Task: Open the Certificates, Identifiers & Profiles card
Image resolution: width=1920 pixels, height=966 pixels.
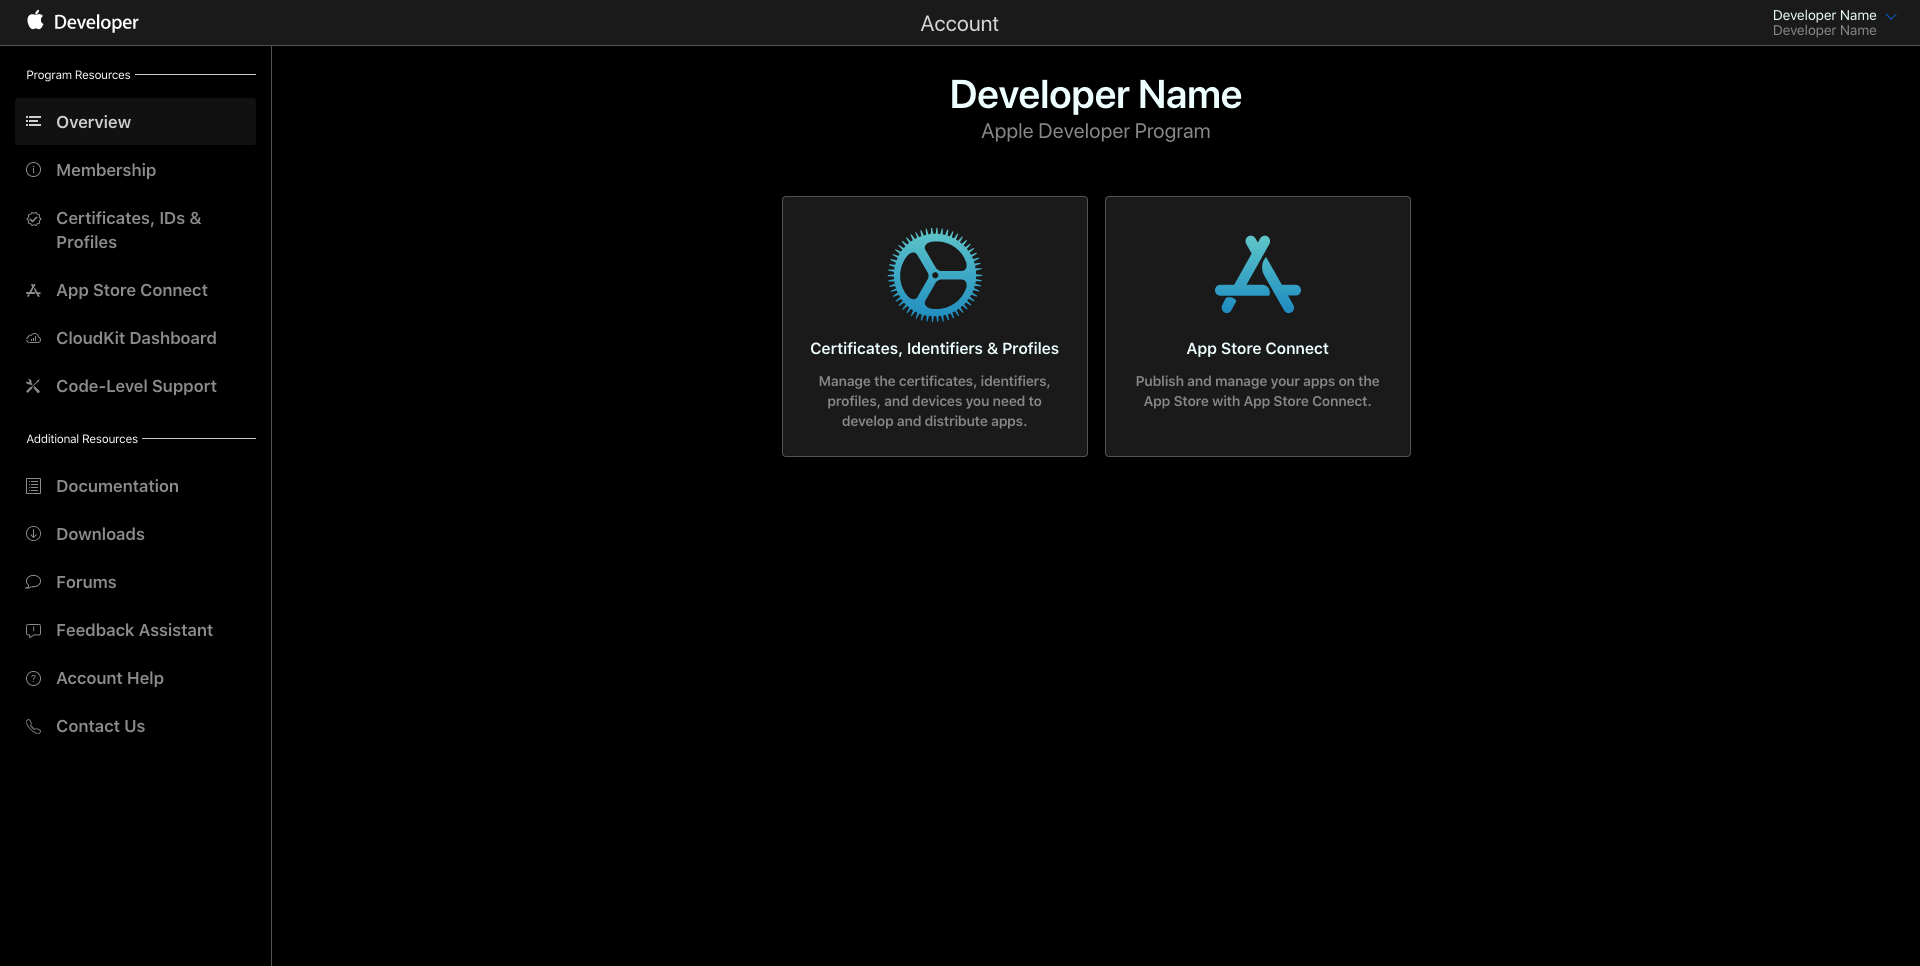Action: [934, 326]
